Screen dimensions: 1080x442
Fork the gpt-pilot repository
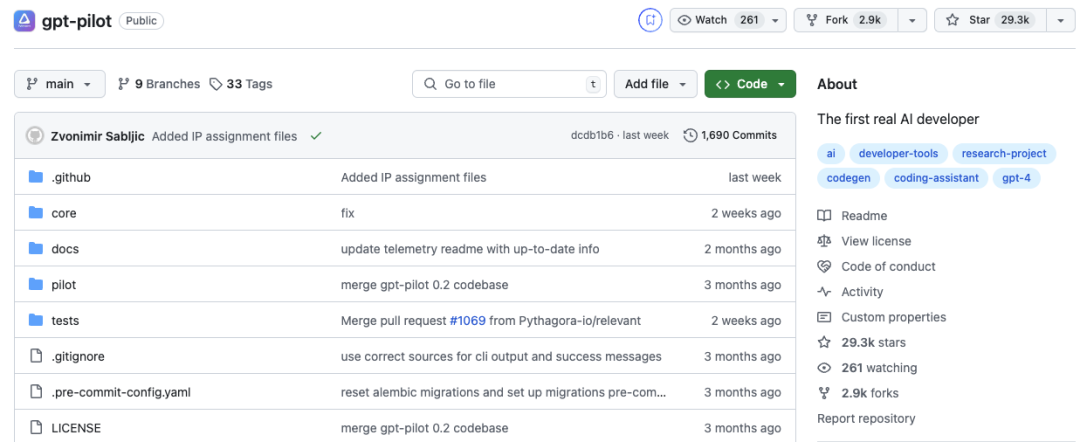(x=846, y=20)
